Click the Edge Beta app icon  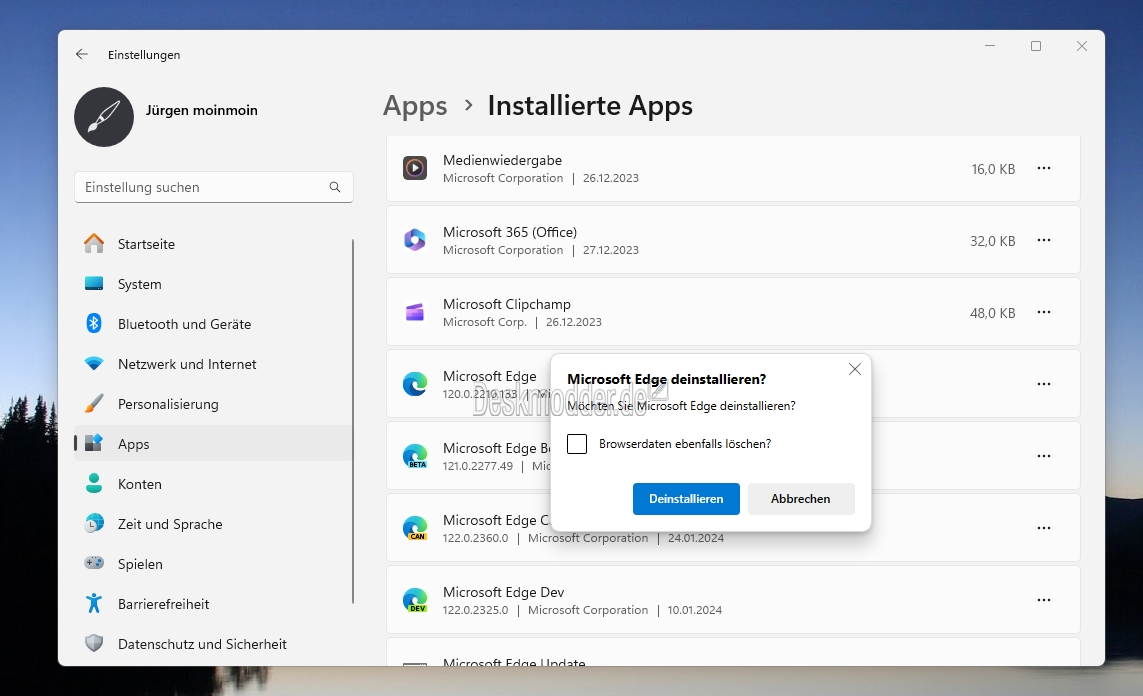point(415,455)
